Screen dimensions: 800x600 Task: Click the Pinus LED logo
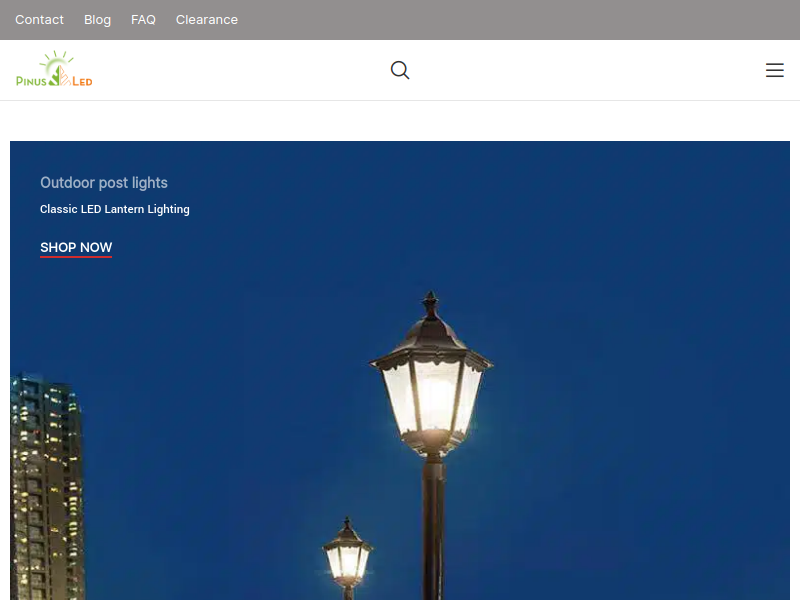tap(54, 69)
